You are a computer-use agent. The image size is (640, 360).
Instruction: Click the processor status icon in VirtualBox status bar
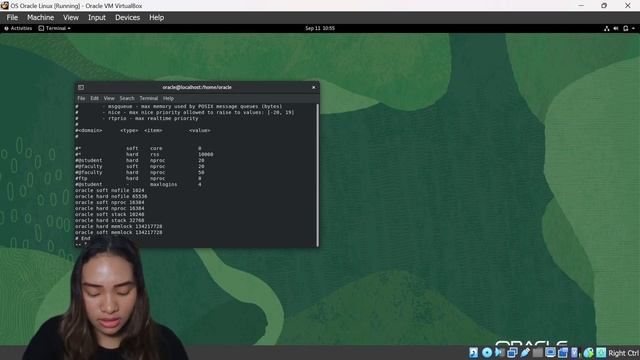575,353
